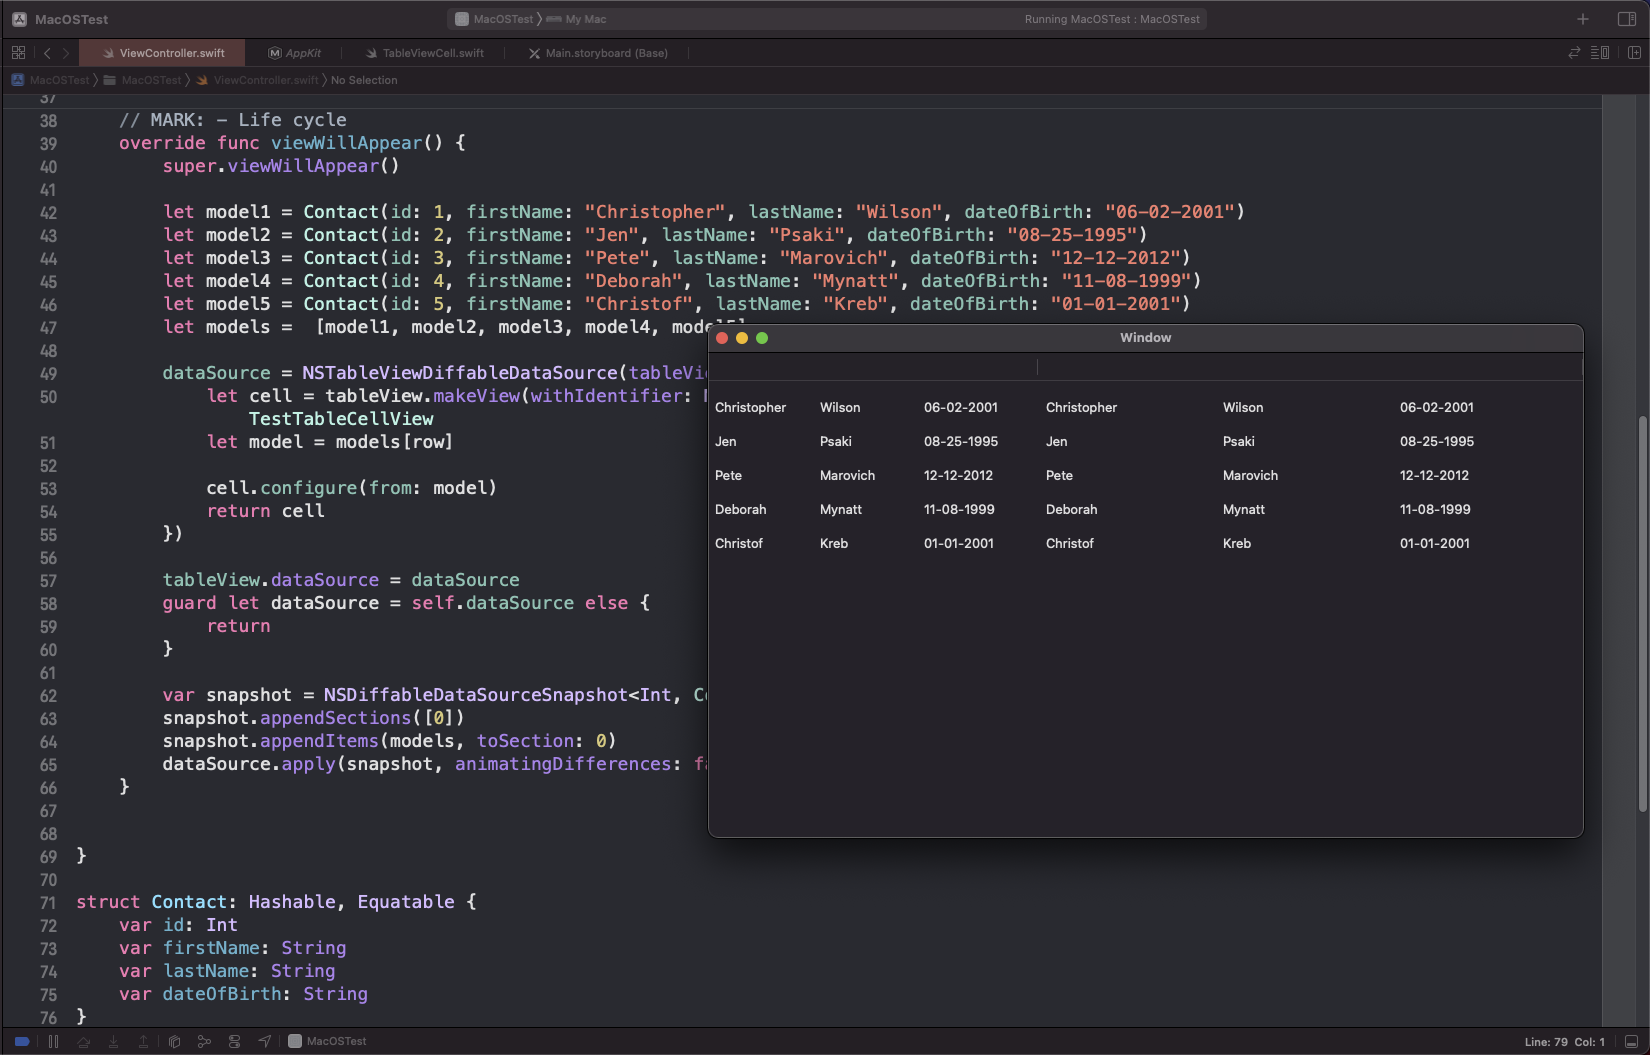
Task: Pause program execution in debug bar
Action: click(x=53, y=1041)
